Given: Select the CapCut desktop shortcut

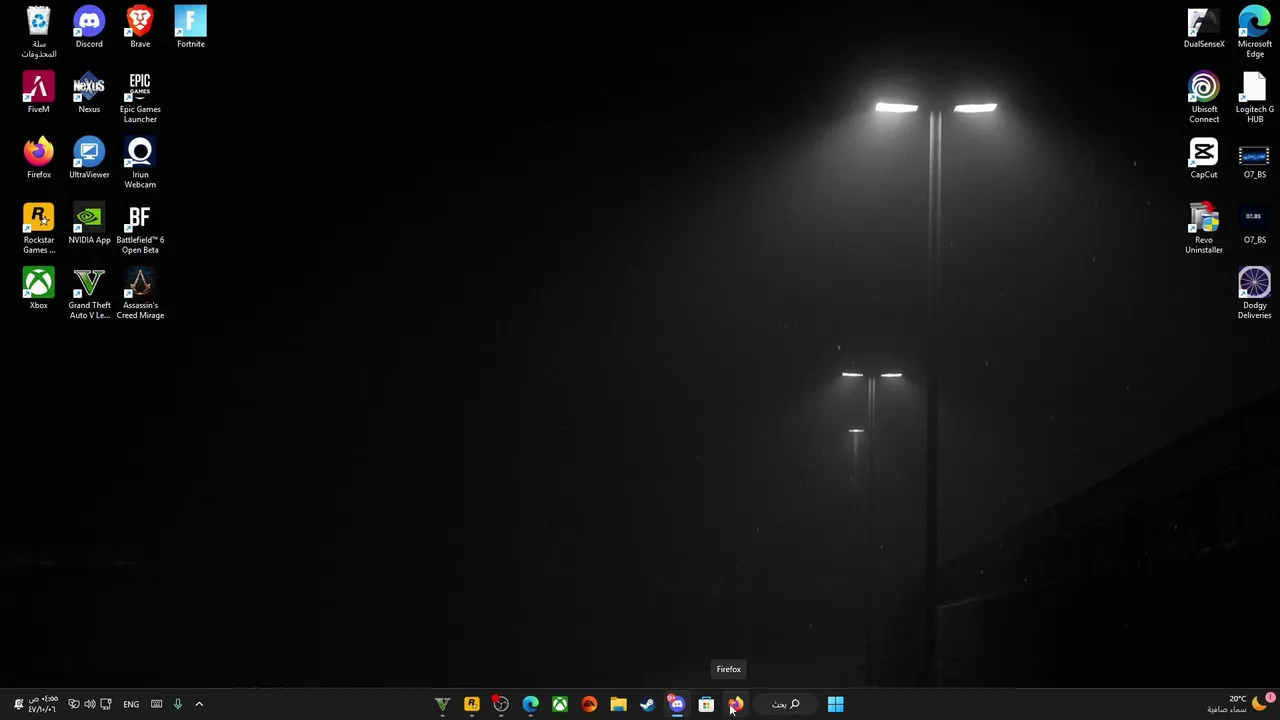Looking at the screenshot, I should [x=1204, y=158].
